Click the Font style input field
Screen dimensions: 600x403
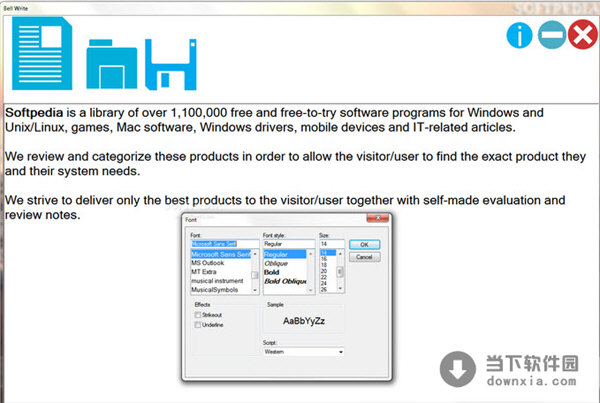coord(289,244)
